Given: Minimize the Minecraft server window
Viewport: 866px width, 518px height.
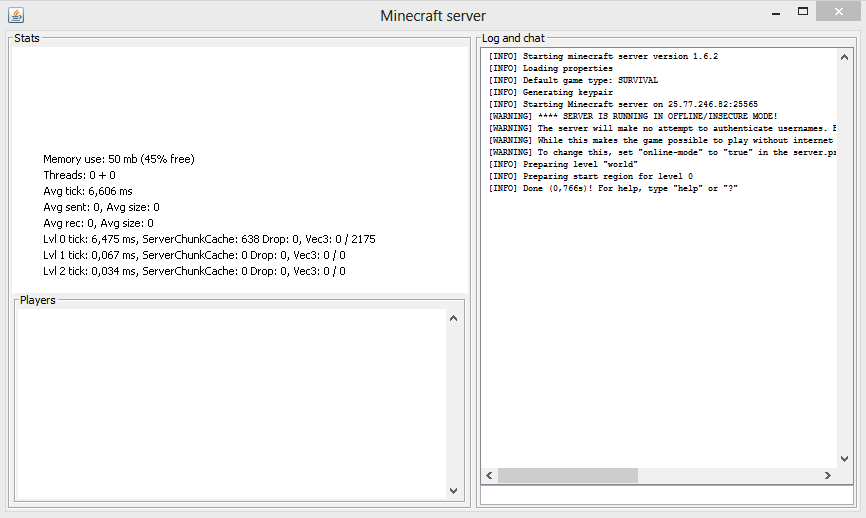Looking at the screenshot, I should pos(776,13).
